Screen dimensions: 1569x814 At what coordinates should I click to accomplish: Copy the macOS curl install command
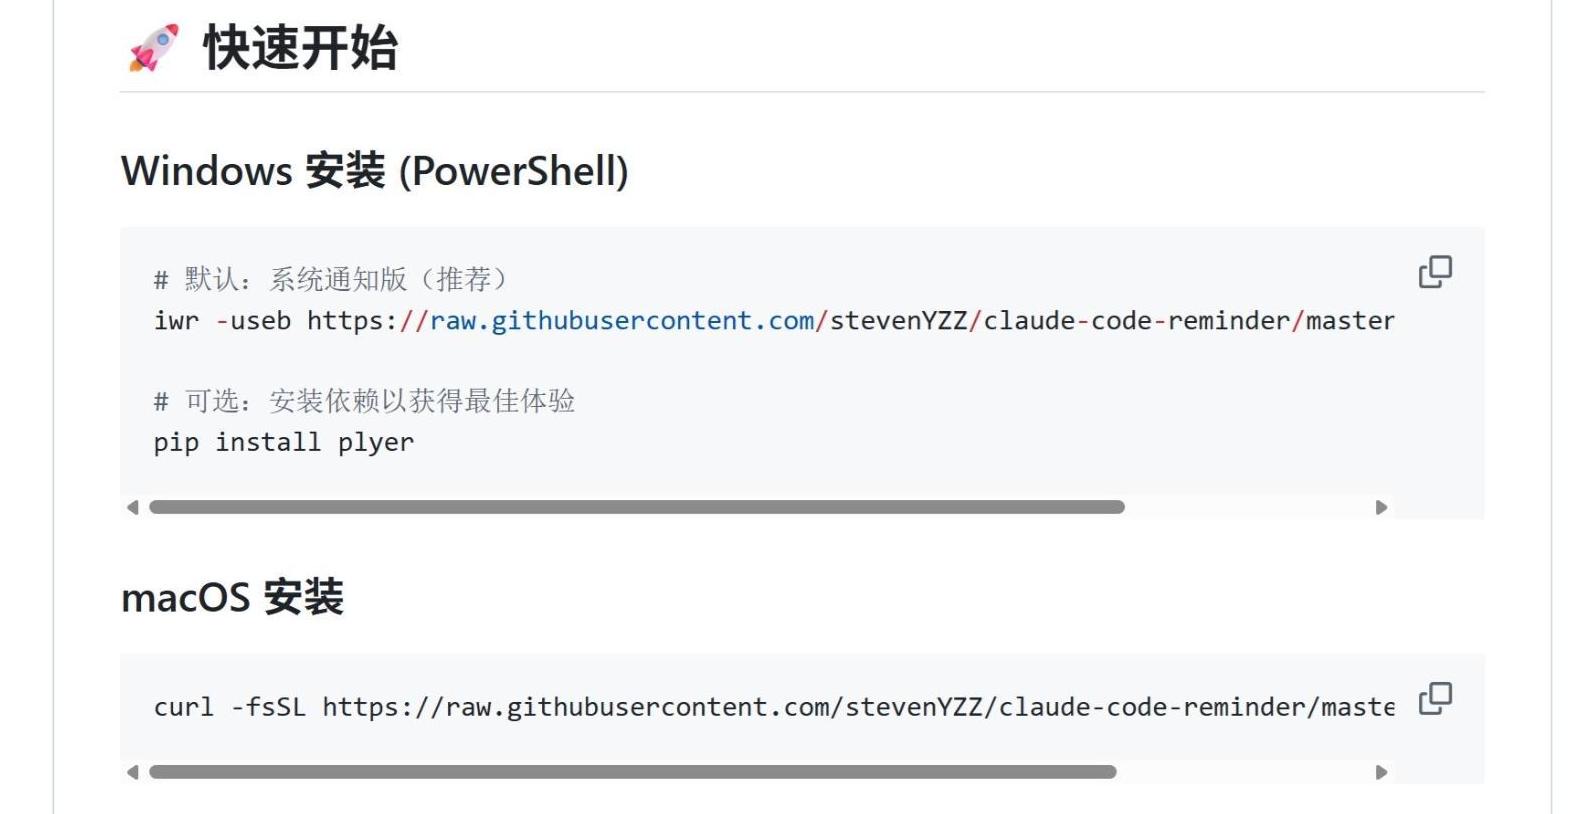1435,698
